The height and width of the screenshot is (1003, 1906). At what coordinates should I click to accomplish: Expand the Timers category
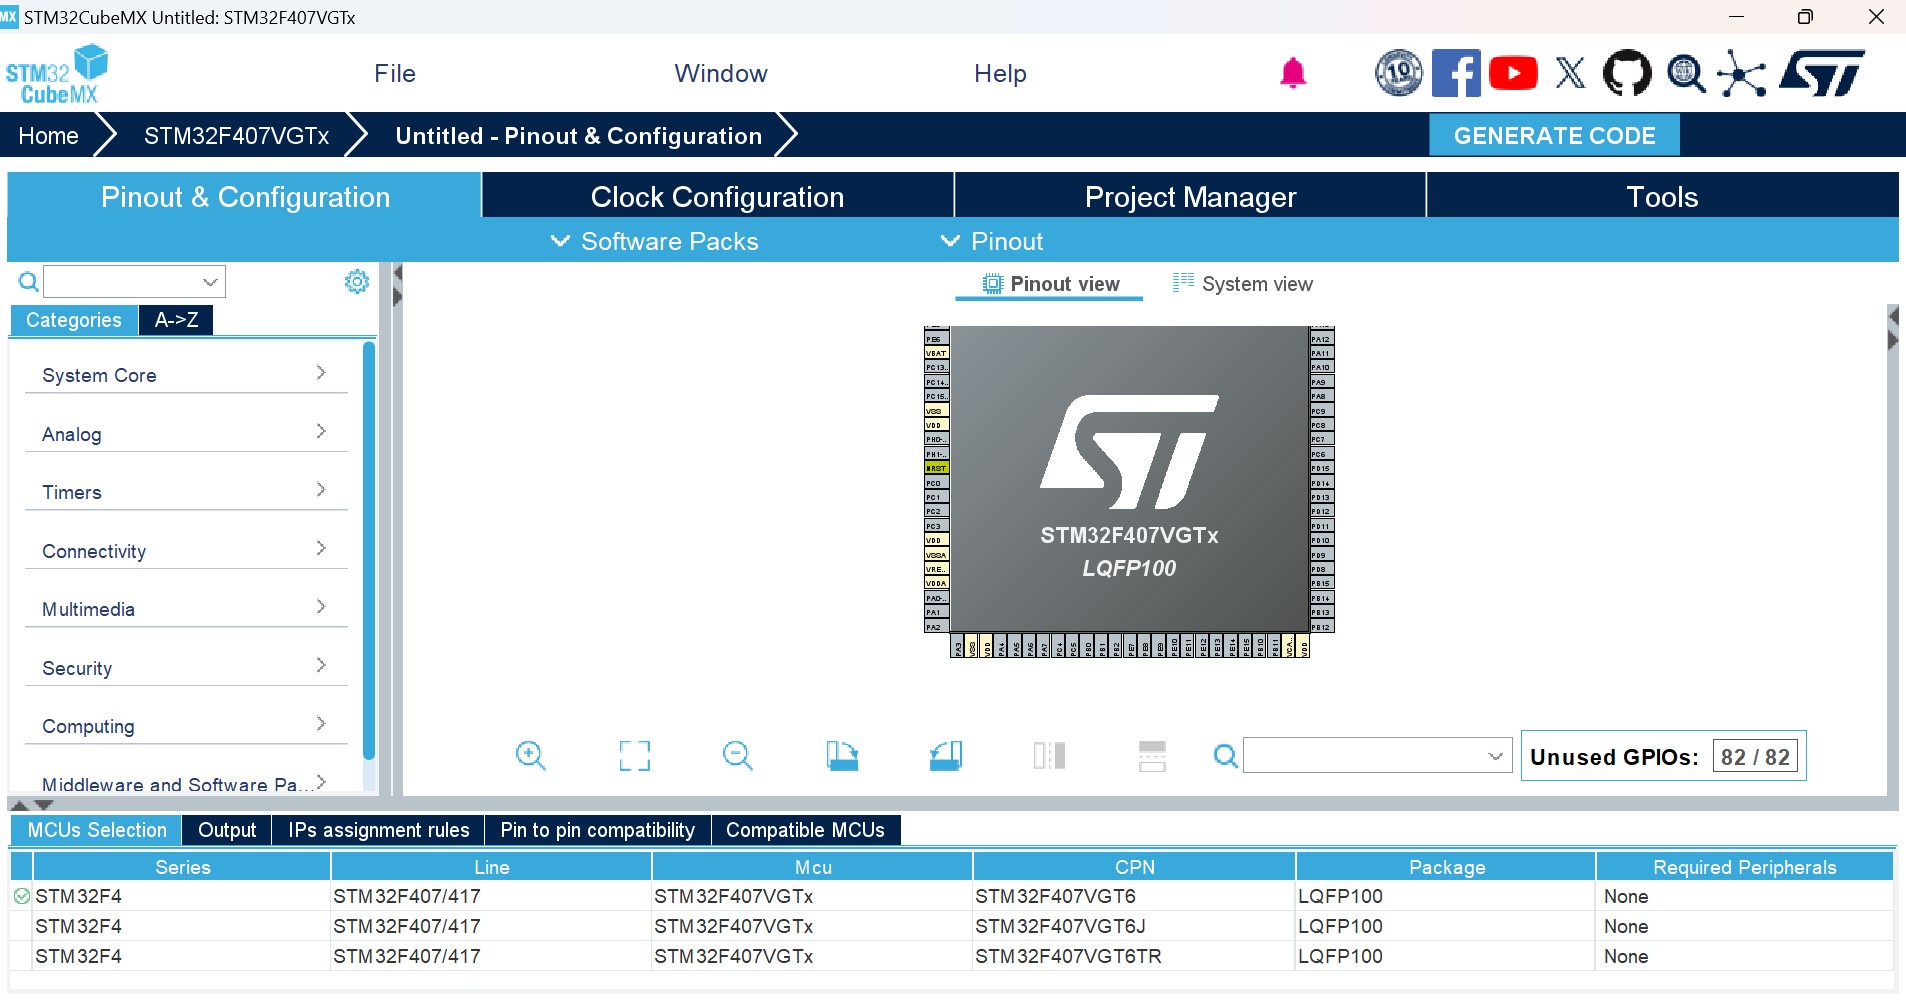click(185, 491)
